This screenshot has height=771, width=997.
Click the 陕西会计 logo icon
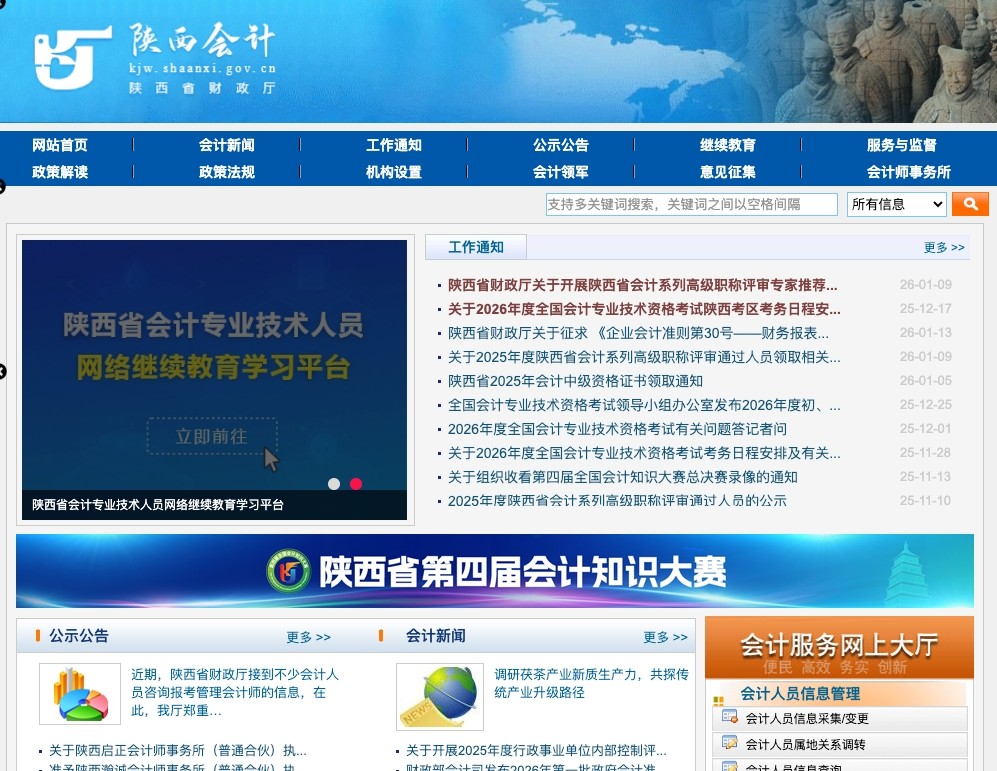(70, 55)
